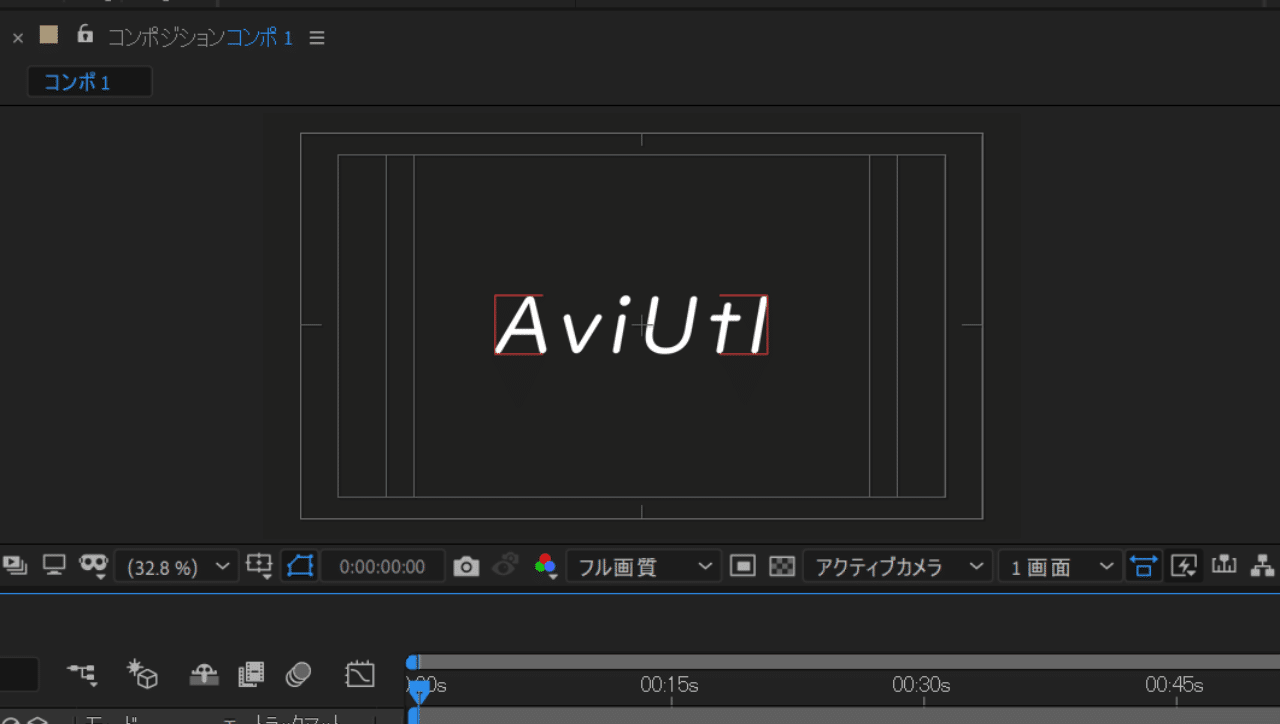Click the timeline search field
The image size is (1280, 724).
pyautogui.click(x=19, y=674)
